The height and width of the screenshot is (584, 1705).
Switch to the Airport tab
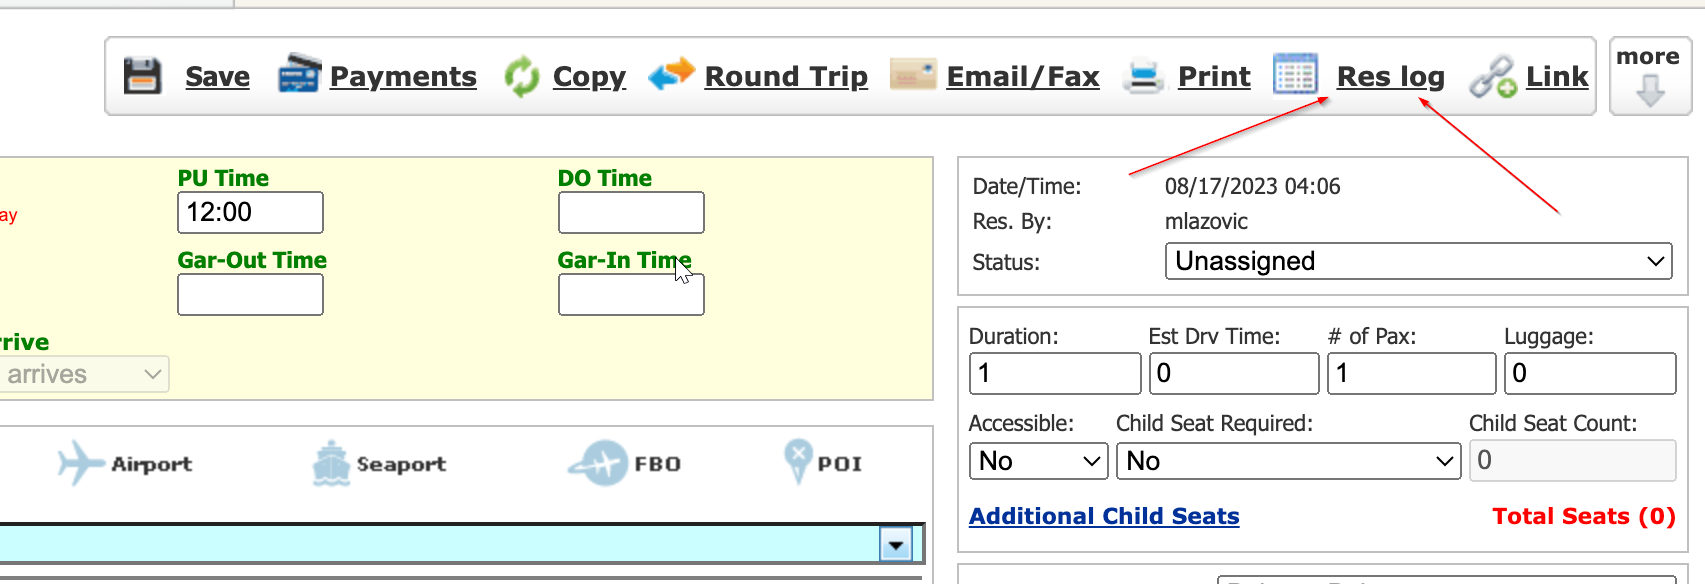125,464
